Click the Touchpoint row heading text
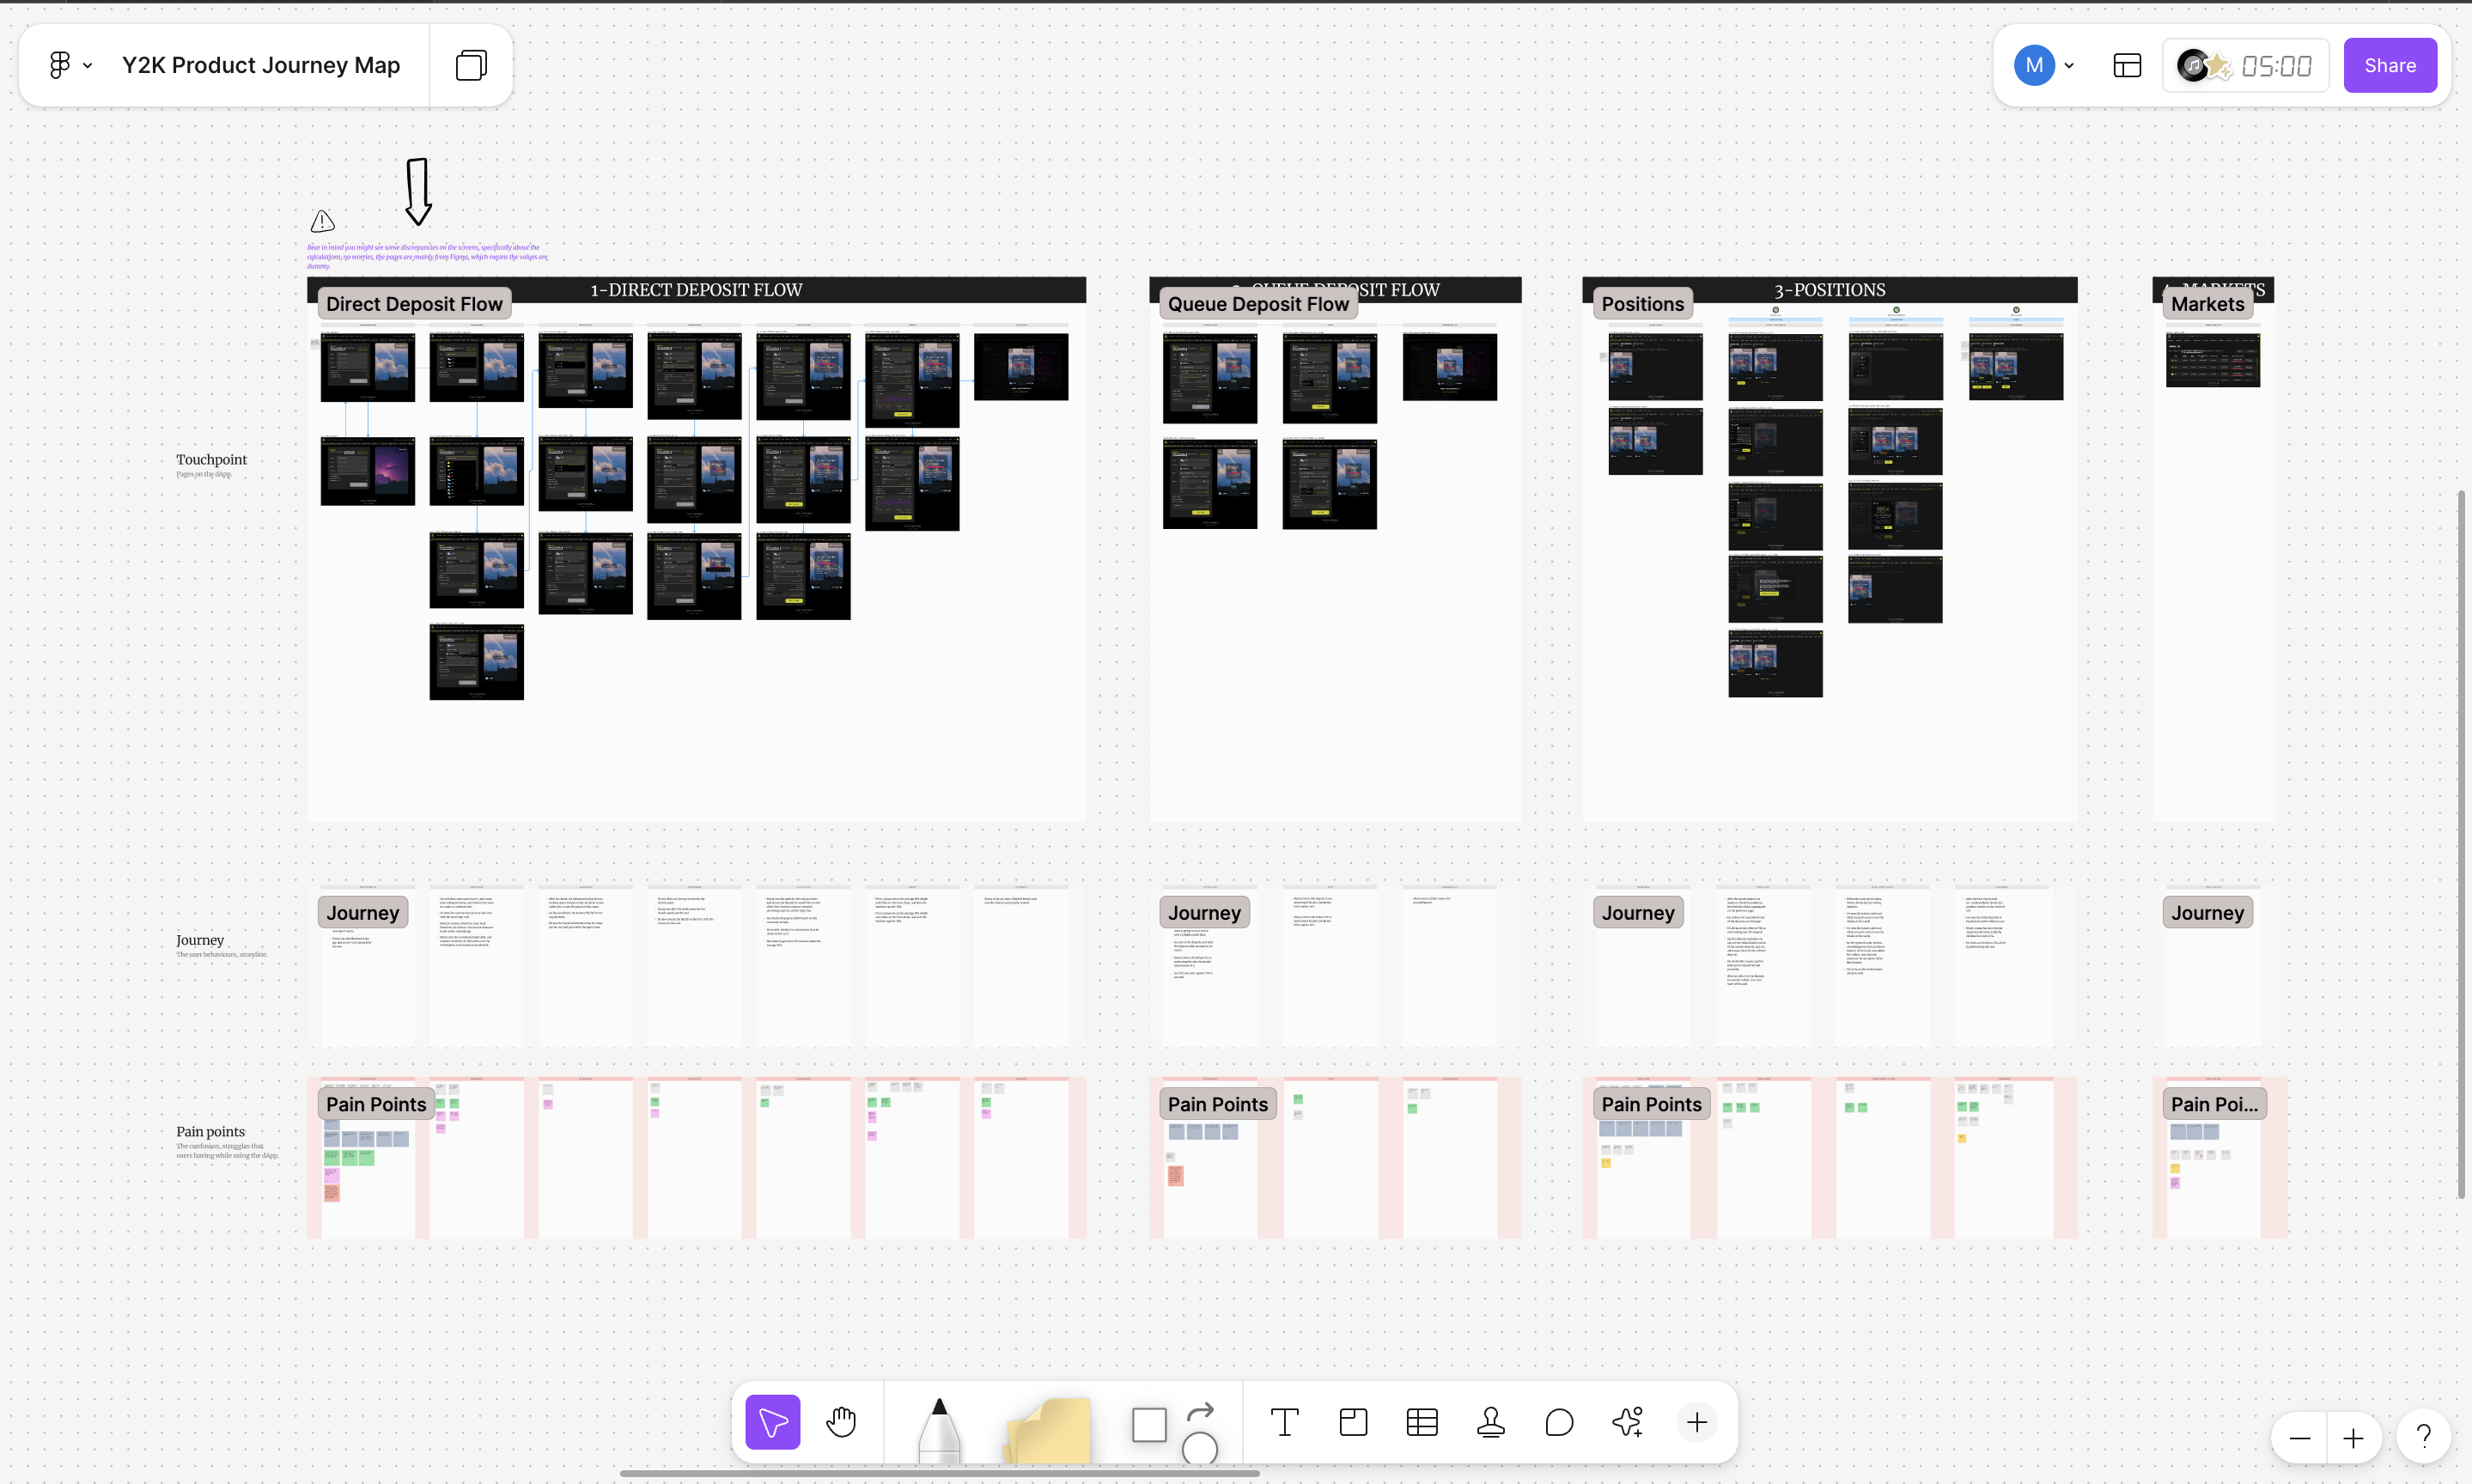Screen dimensions: 2472x1484 [211, 460]
